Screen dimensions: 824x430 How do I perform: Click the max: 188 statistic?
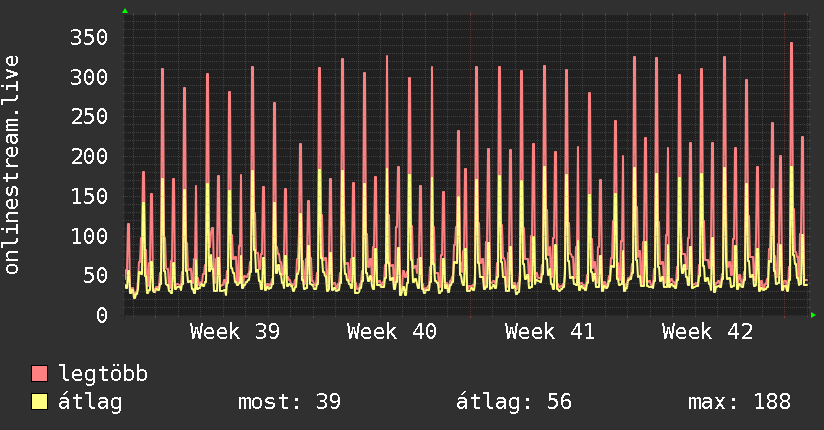[x=739, y=402]
